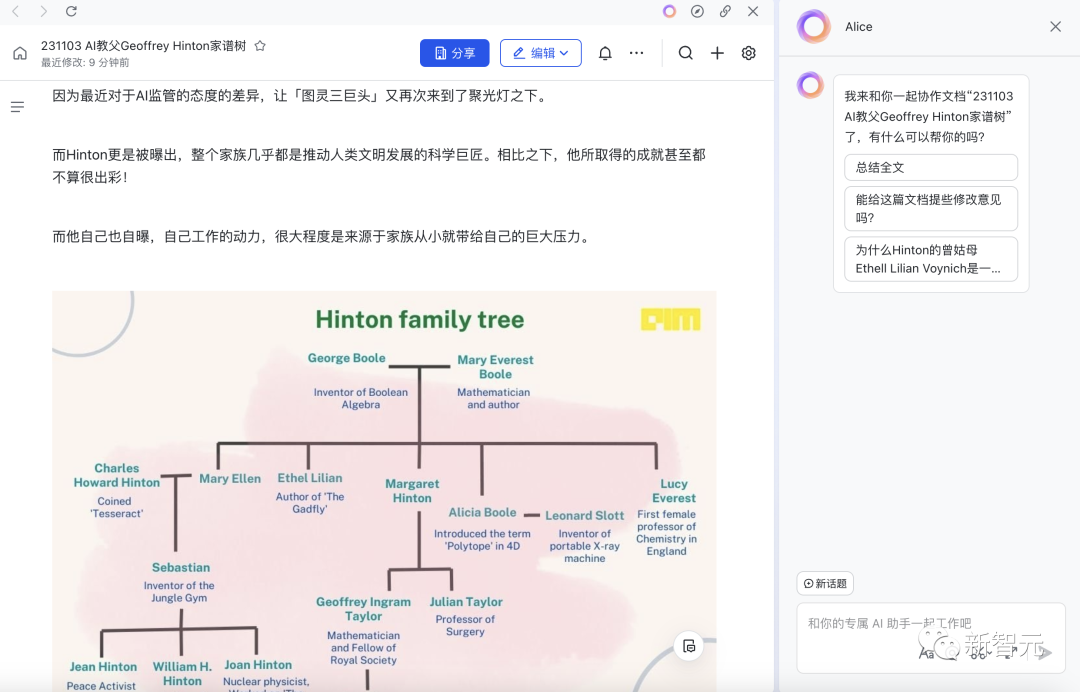This screenshot has height=692, width=1080.
Task: Open the notifications bell icon
Action: pyautogui.click(x=605, y=53)
